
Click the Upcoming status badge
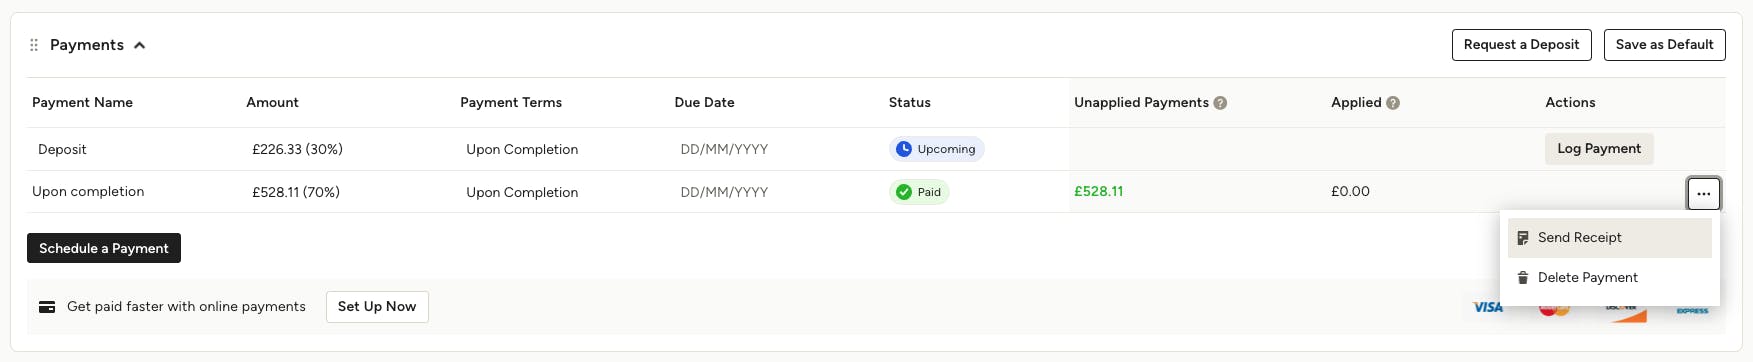click(936, 149)
